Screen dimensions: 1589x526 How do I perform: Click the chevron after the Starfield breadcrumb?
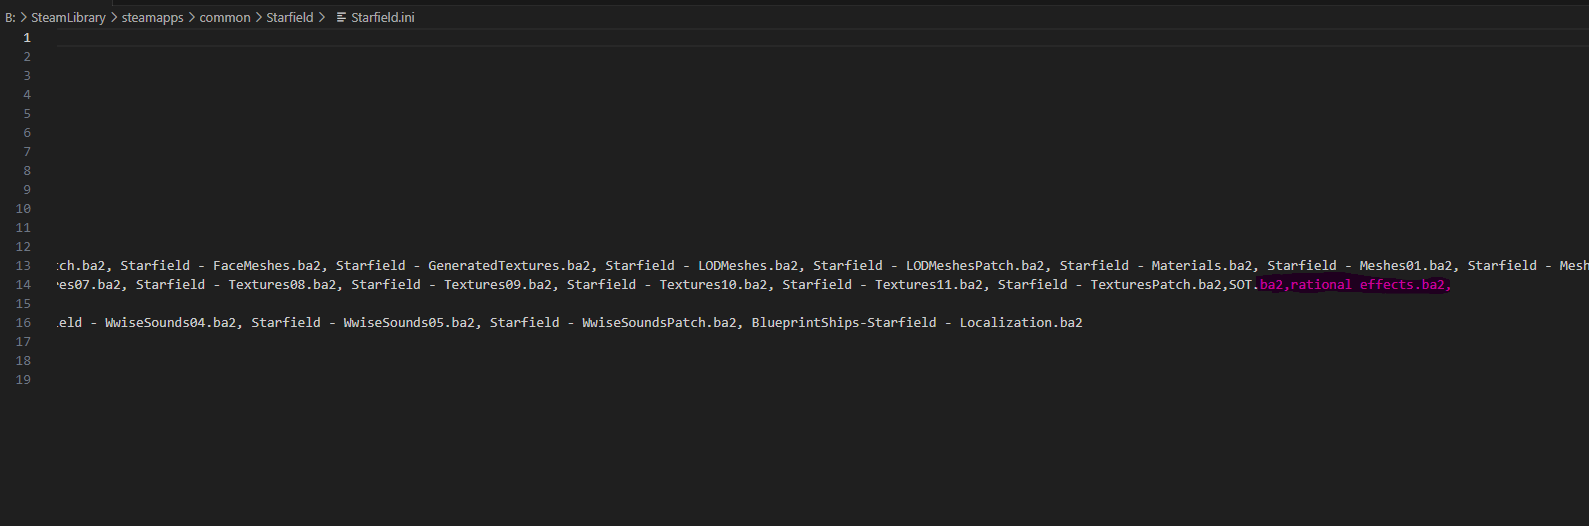click(x=322, y=18)
